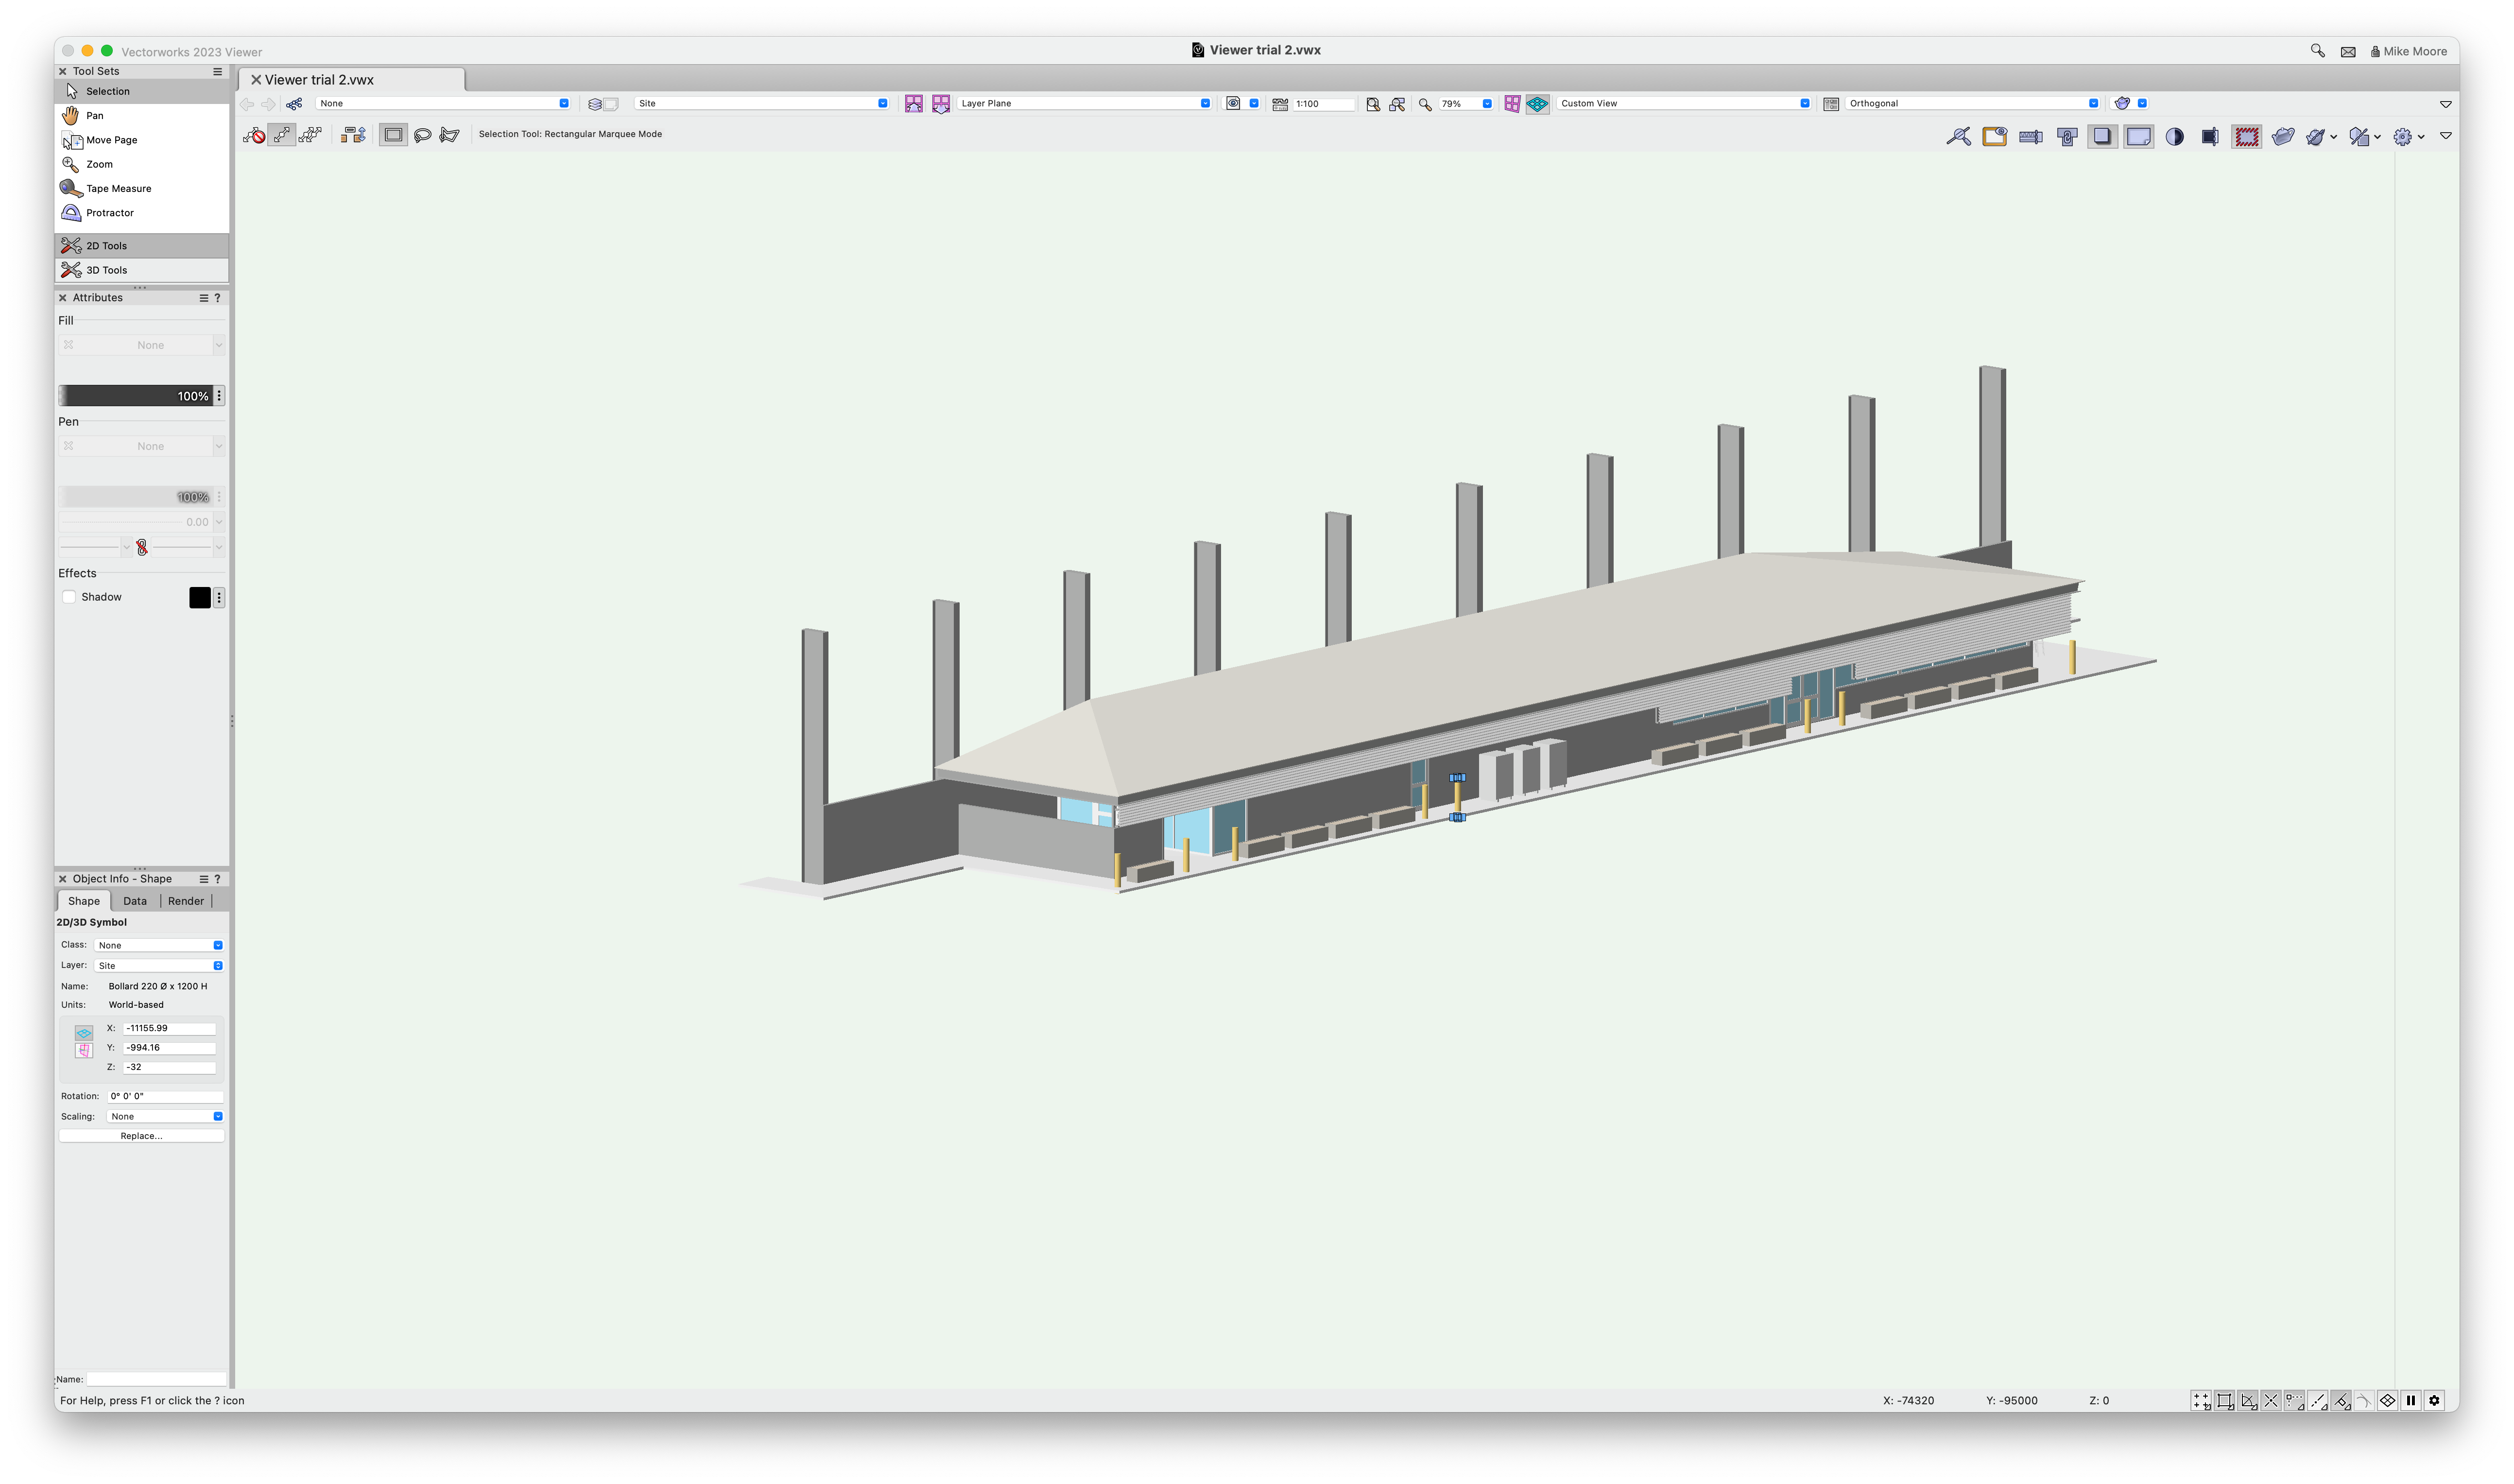Expand the 2D Tools tool set
Screen dimensions: 2514x1484
coord(142,246)
